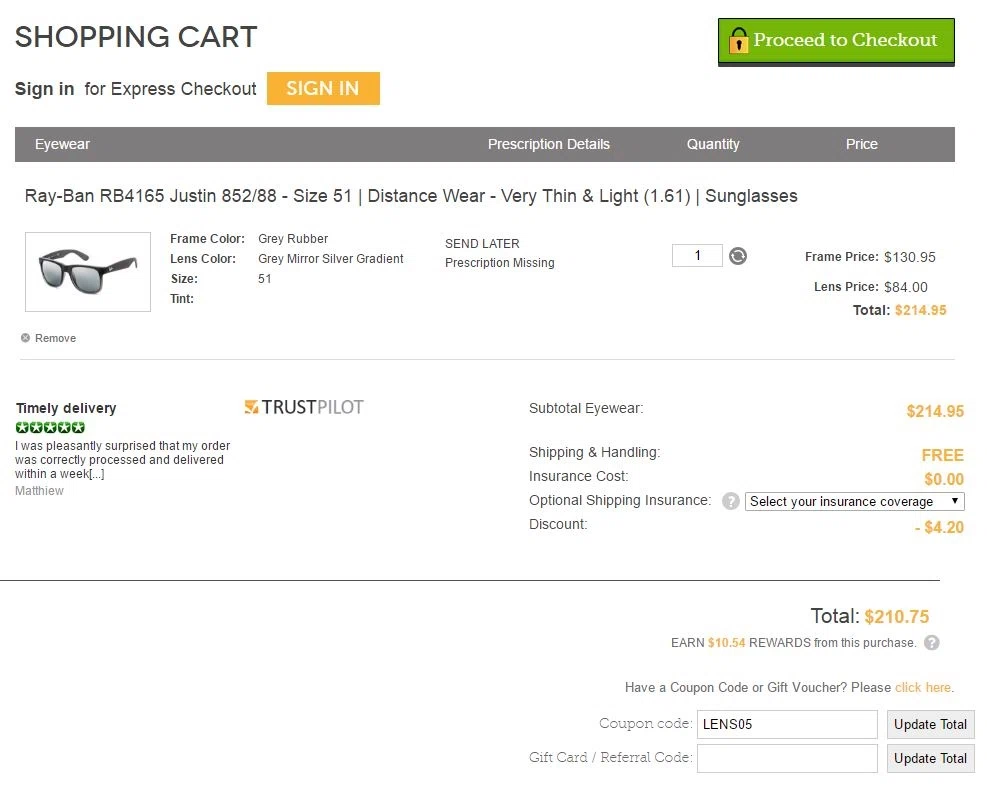Click Update Total next to Gift Card
Screen dimensions: 987x795
(x=930, y=758)
